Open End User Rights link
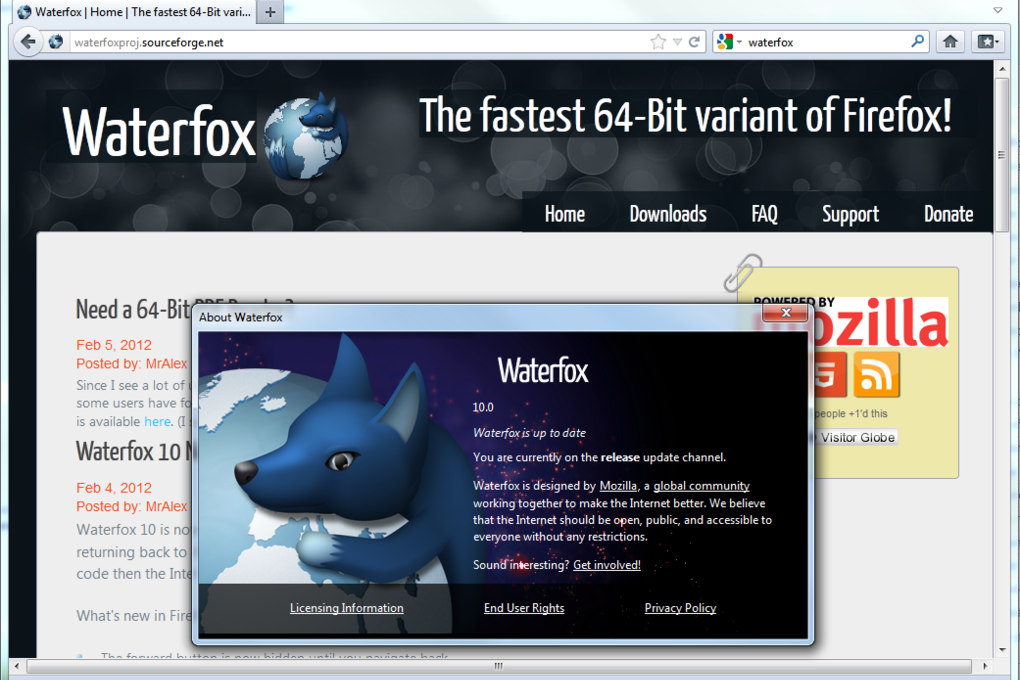The image size is (1020, 680). pyautogui.click(x=524, y=608)
